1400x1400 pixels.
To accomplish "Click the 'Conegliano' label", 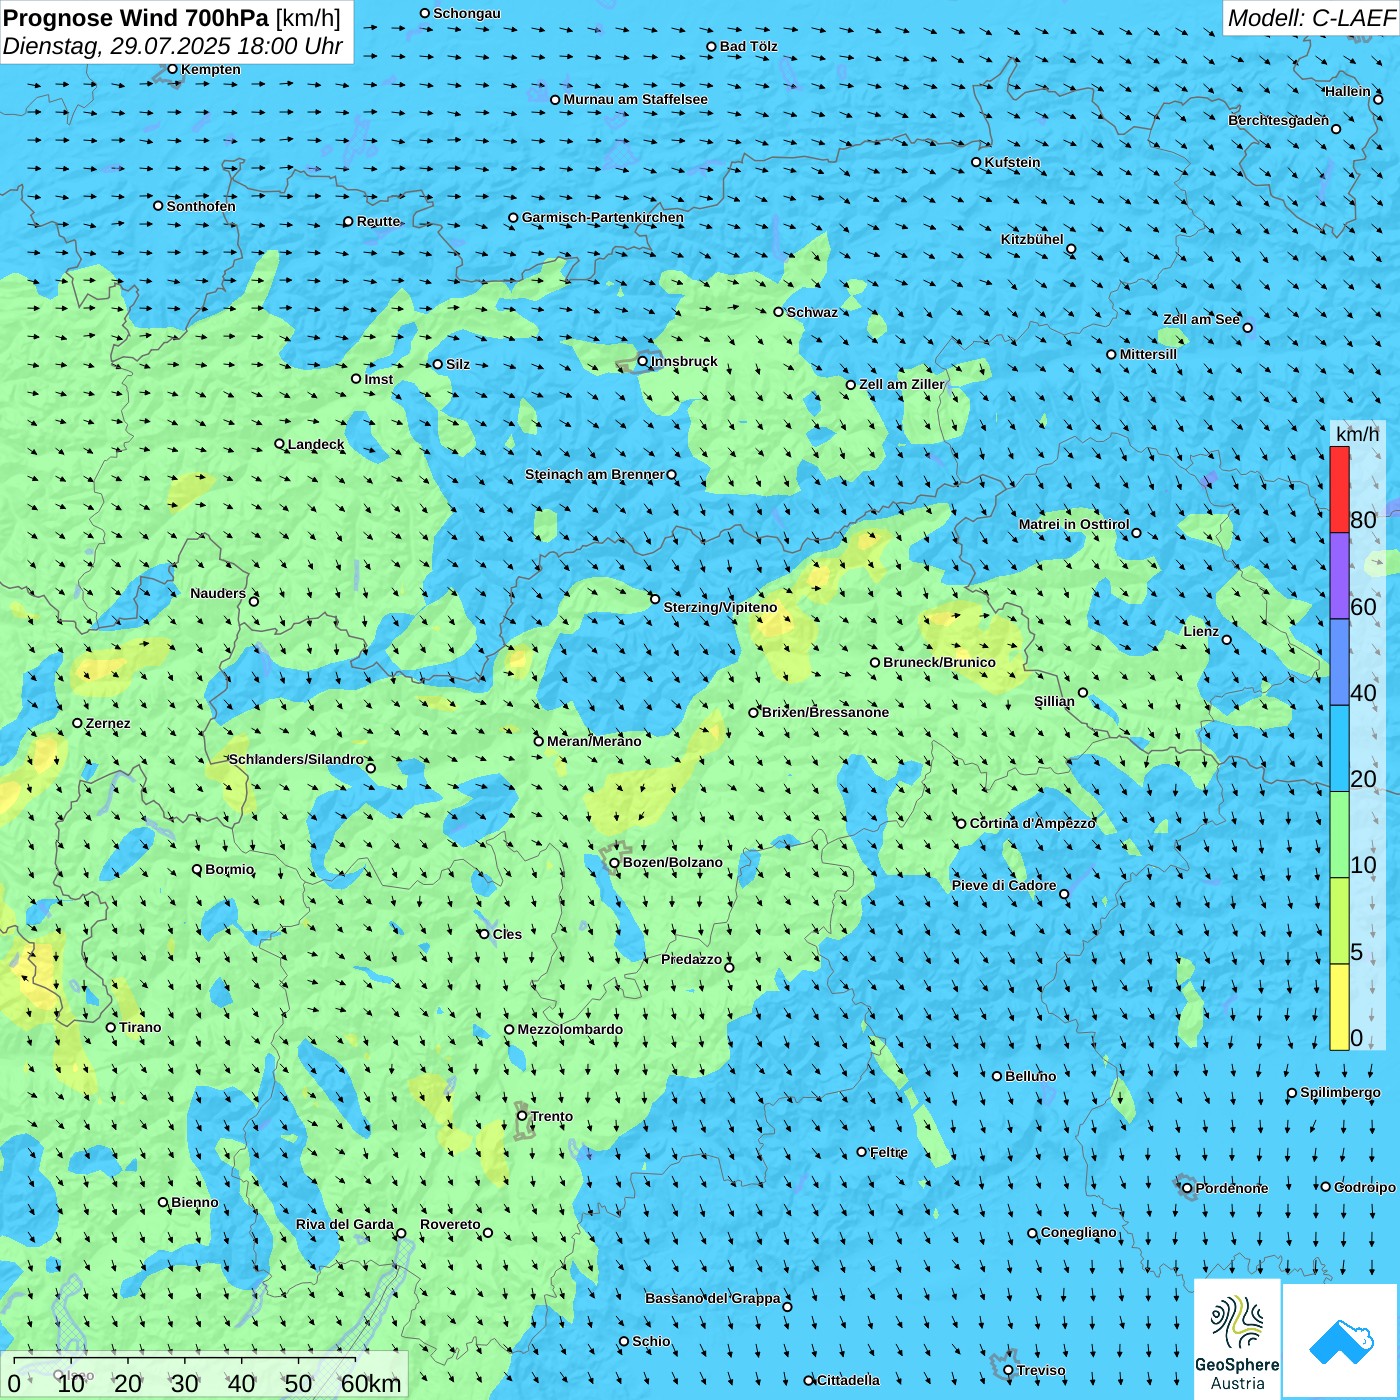I will [1079, 1232].
